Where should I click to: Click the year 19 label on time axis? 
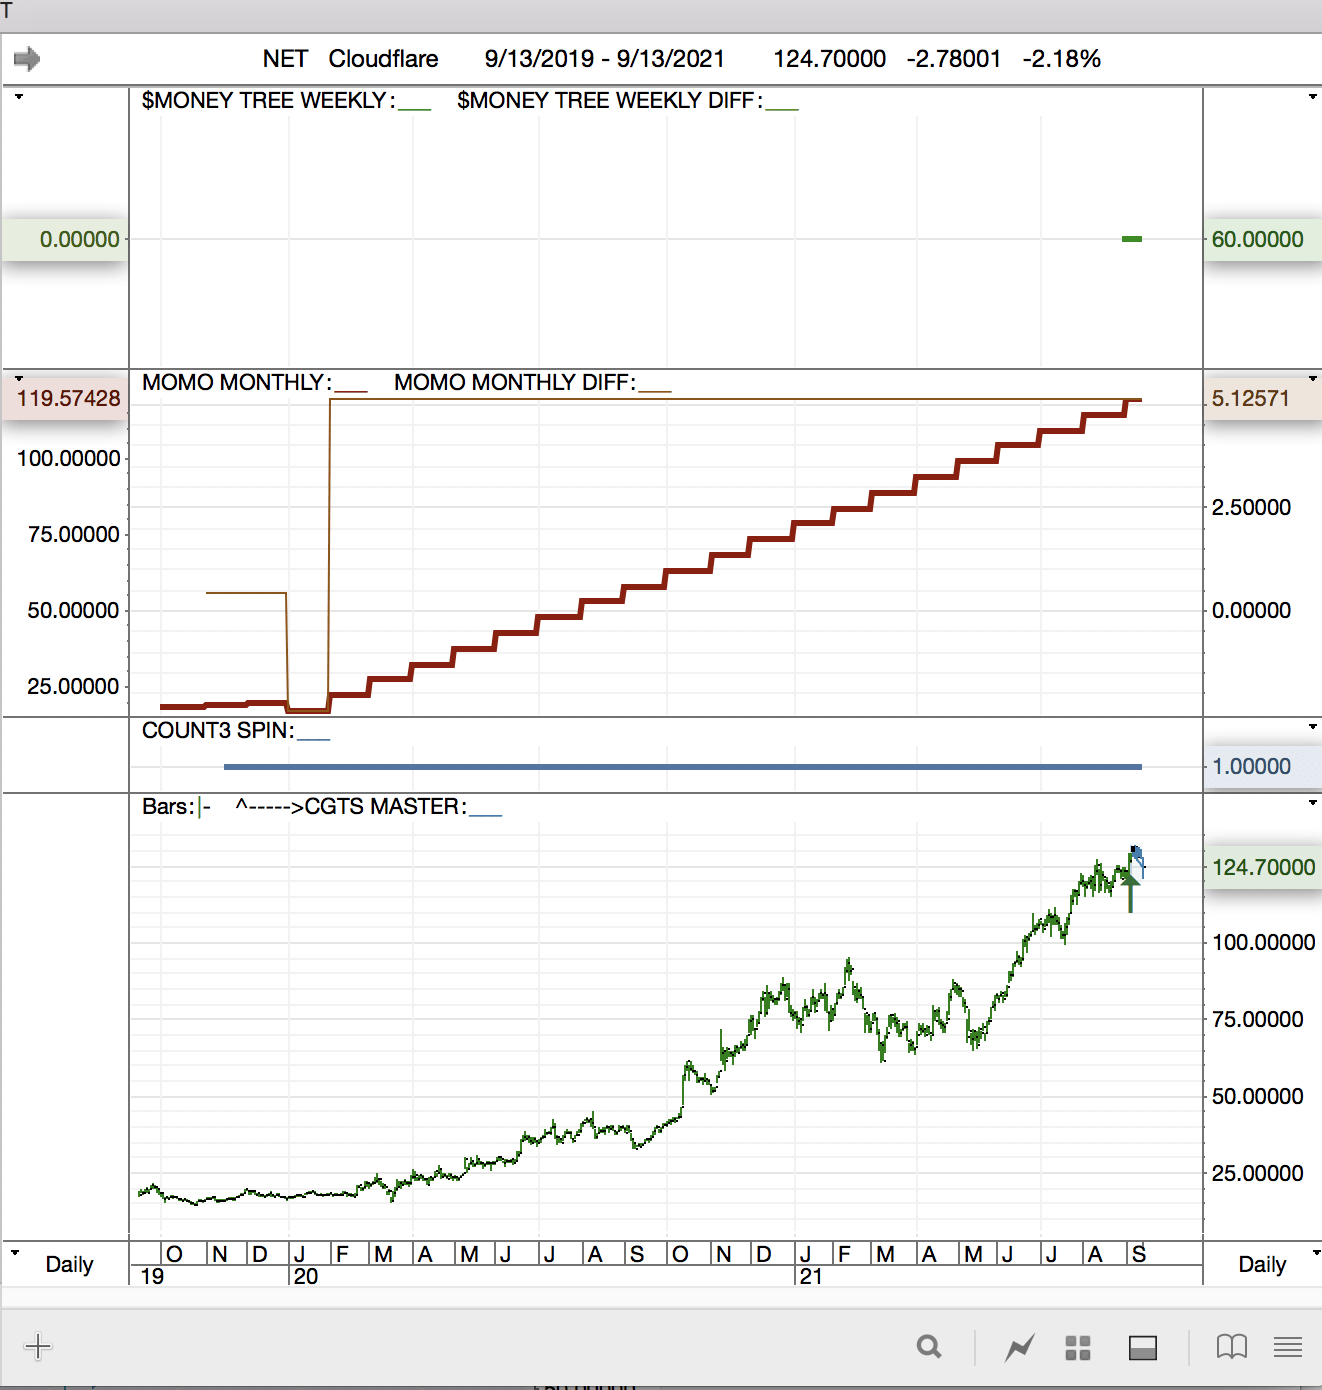pyautogui.click(x=152, y=1276)
